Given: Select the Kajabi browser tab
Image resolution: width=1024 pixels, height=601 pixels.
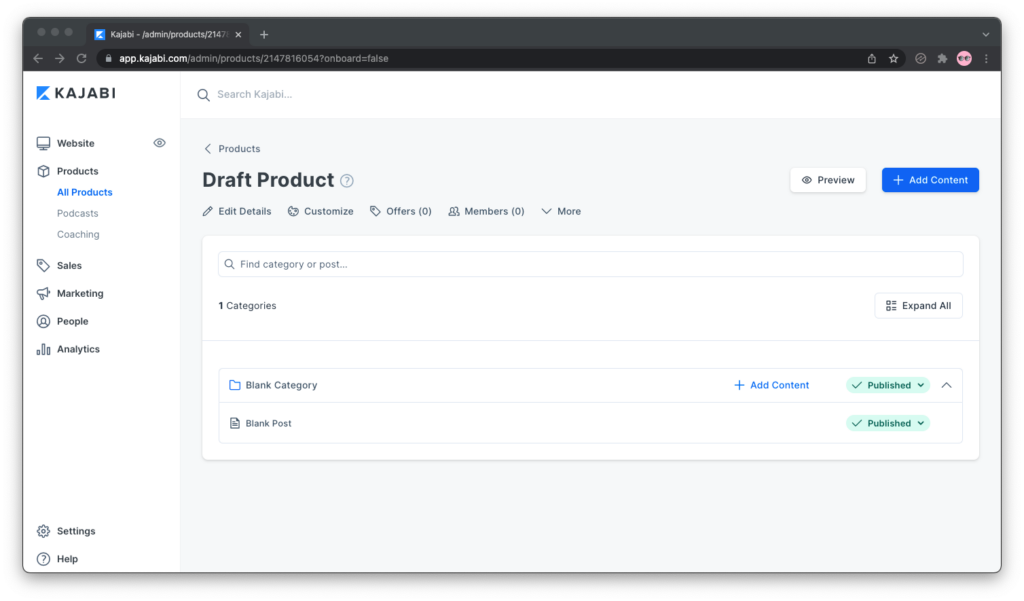Looking at the screenshot, I should (x=168, y=35).
